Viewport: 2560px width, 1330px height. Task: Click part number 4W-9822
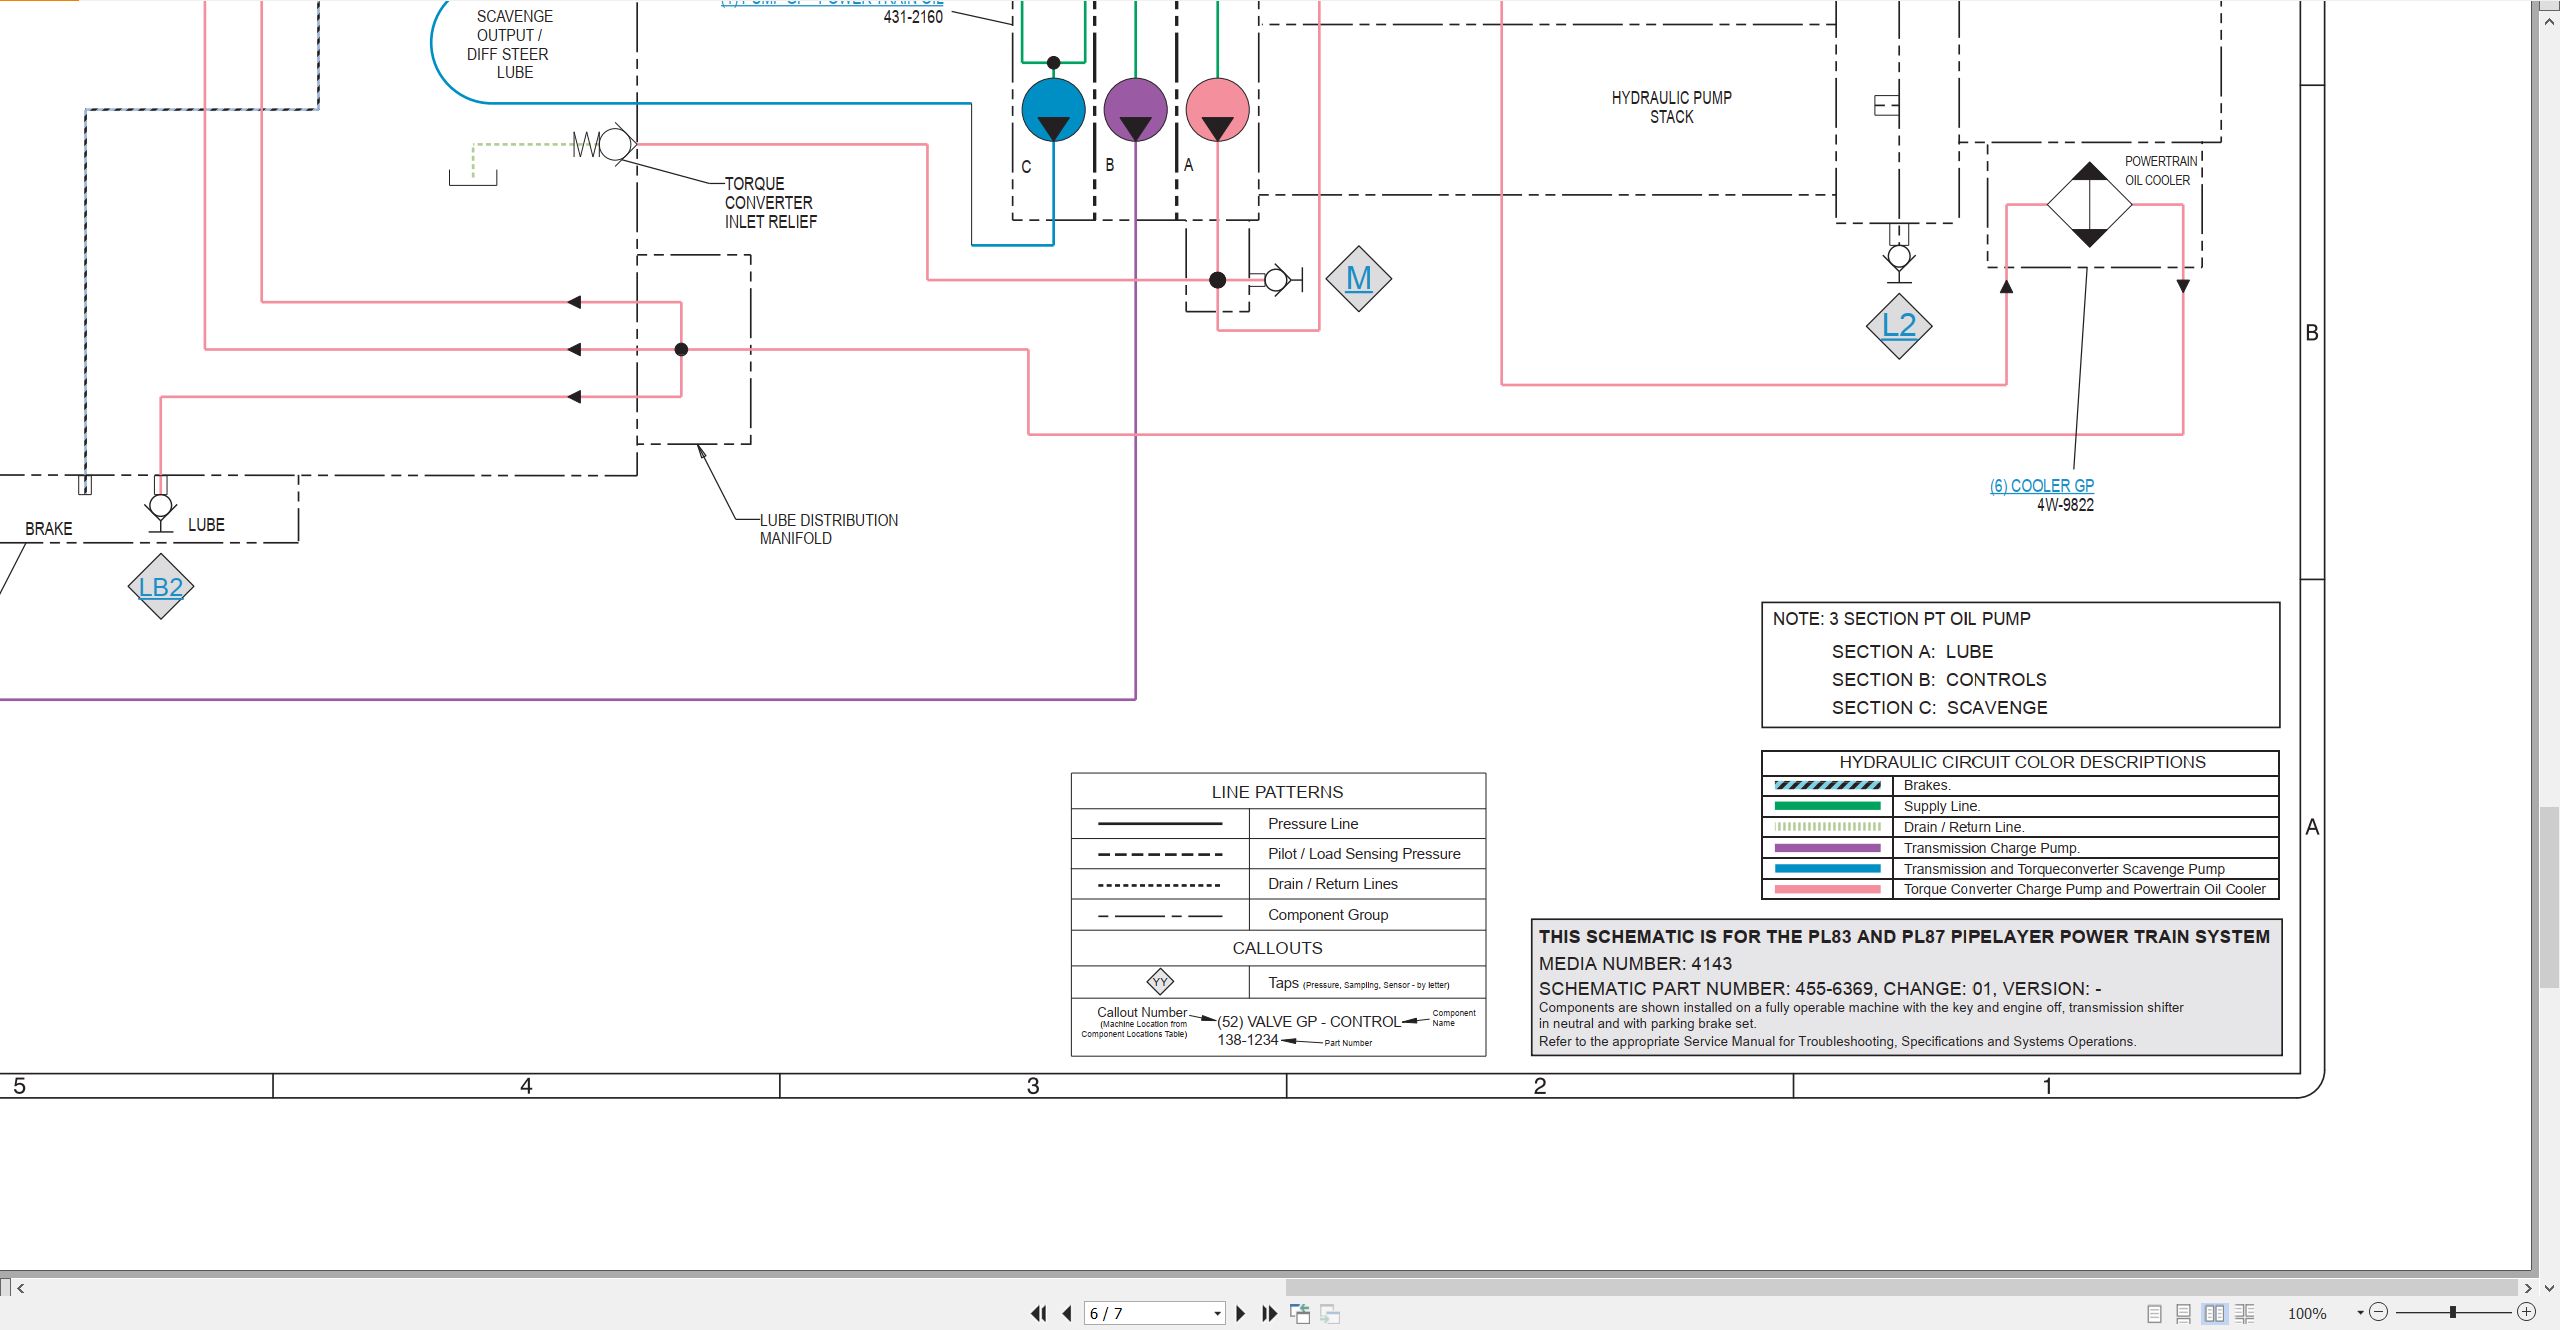click(2065, 505)
